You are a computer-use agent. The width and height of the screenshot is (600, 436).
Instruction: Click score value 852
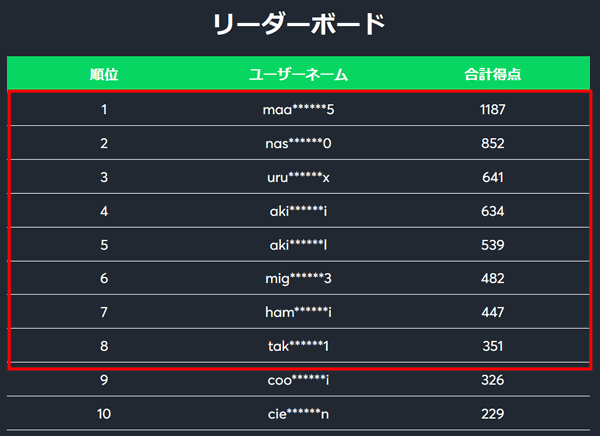click(493, 144)
